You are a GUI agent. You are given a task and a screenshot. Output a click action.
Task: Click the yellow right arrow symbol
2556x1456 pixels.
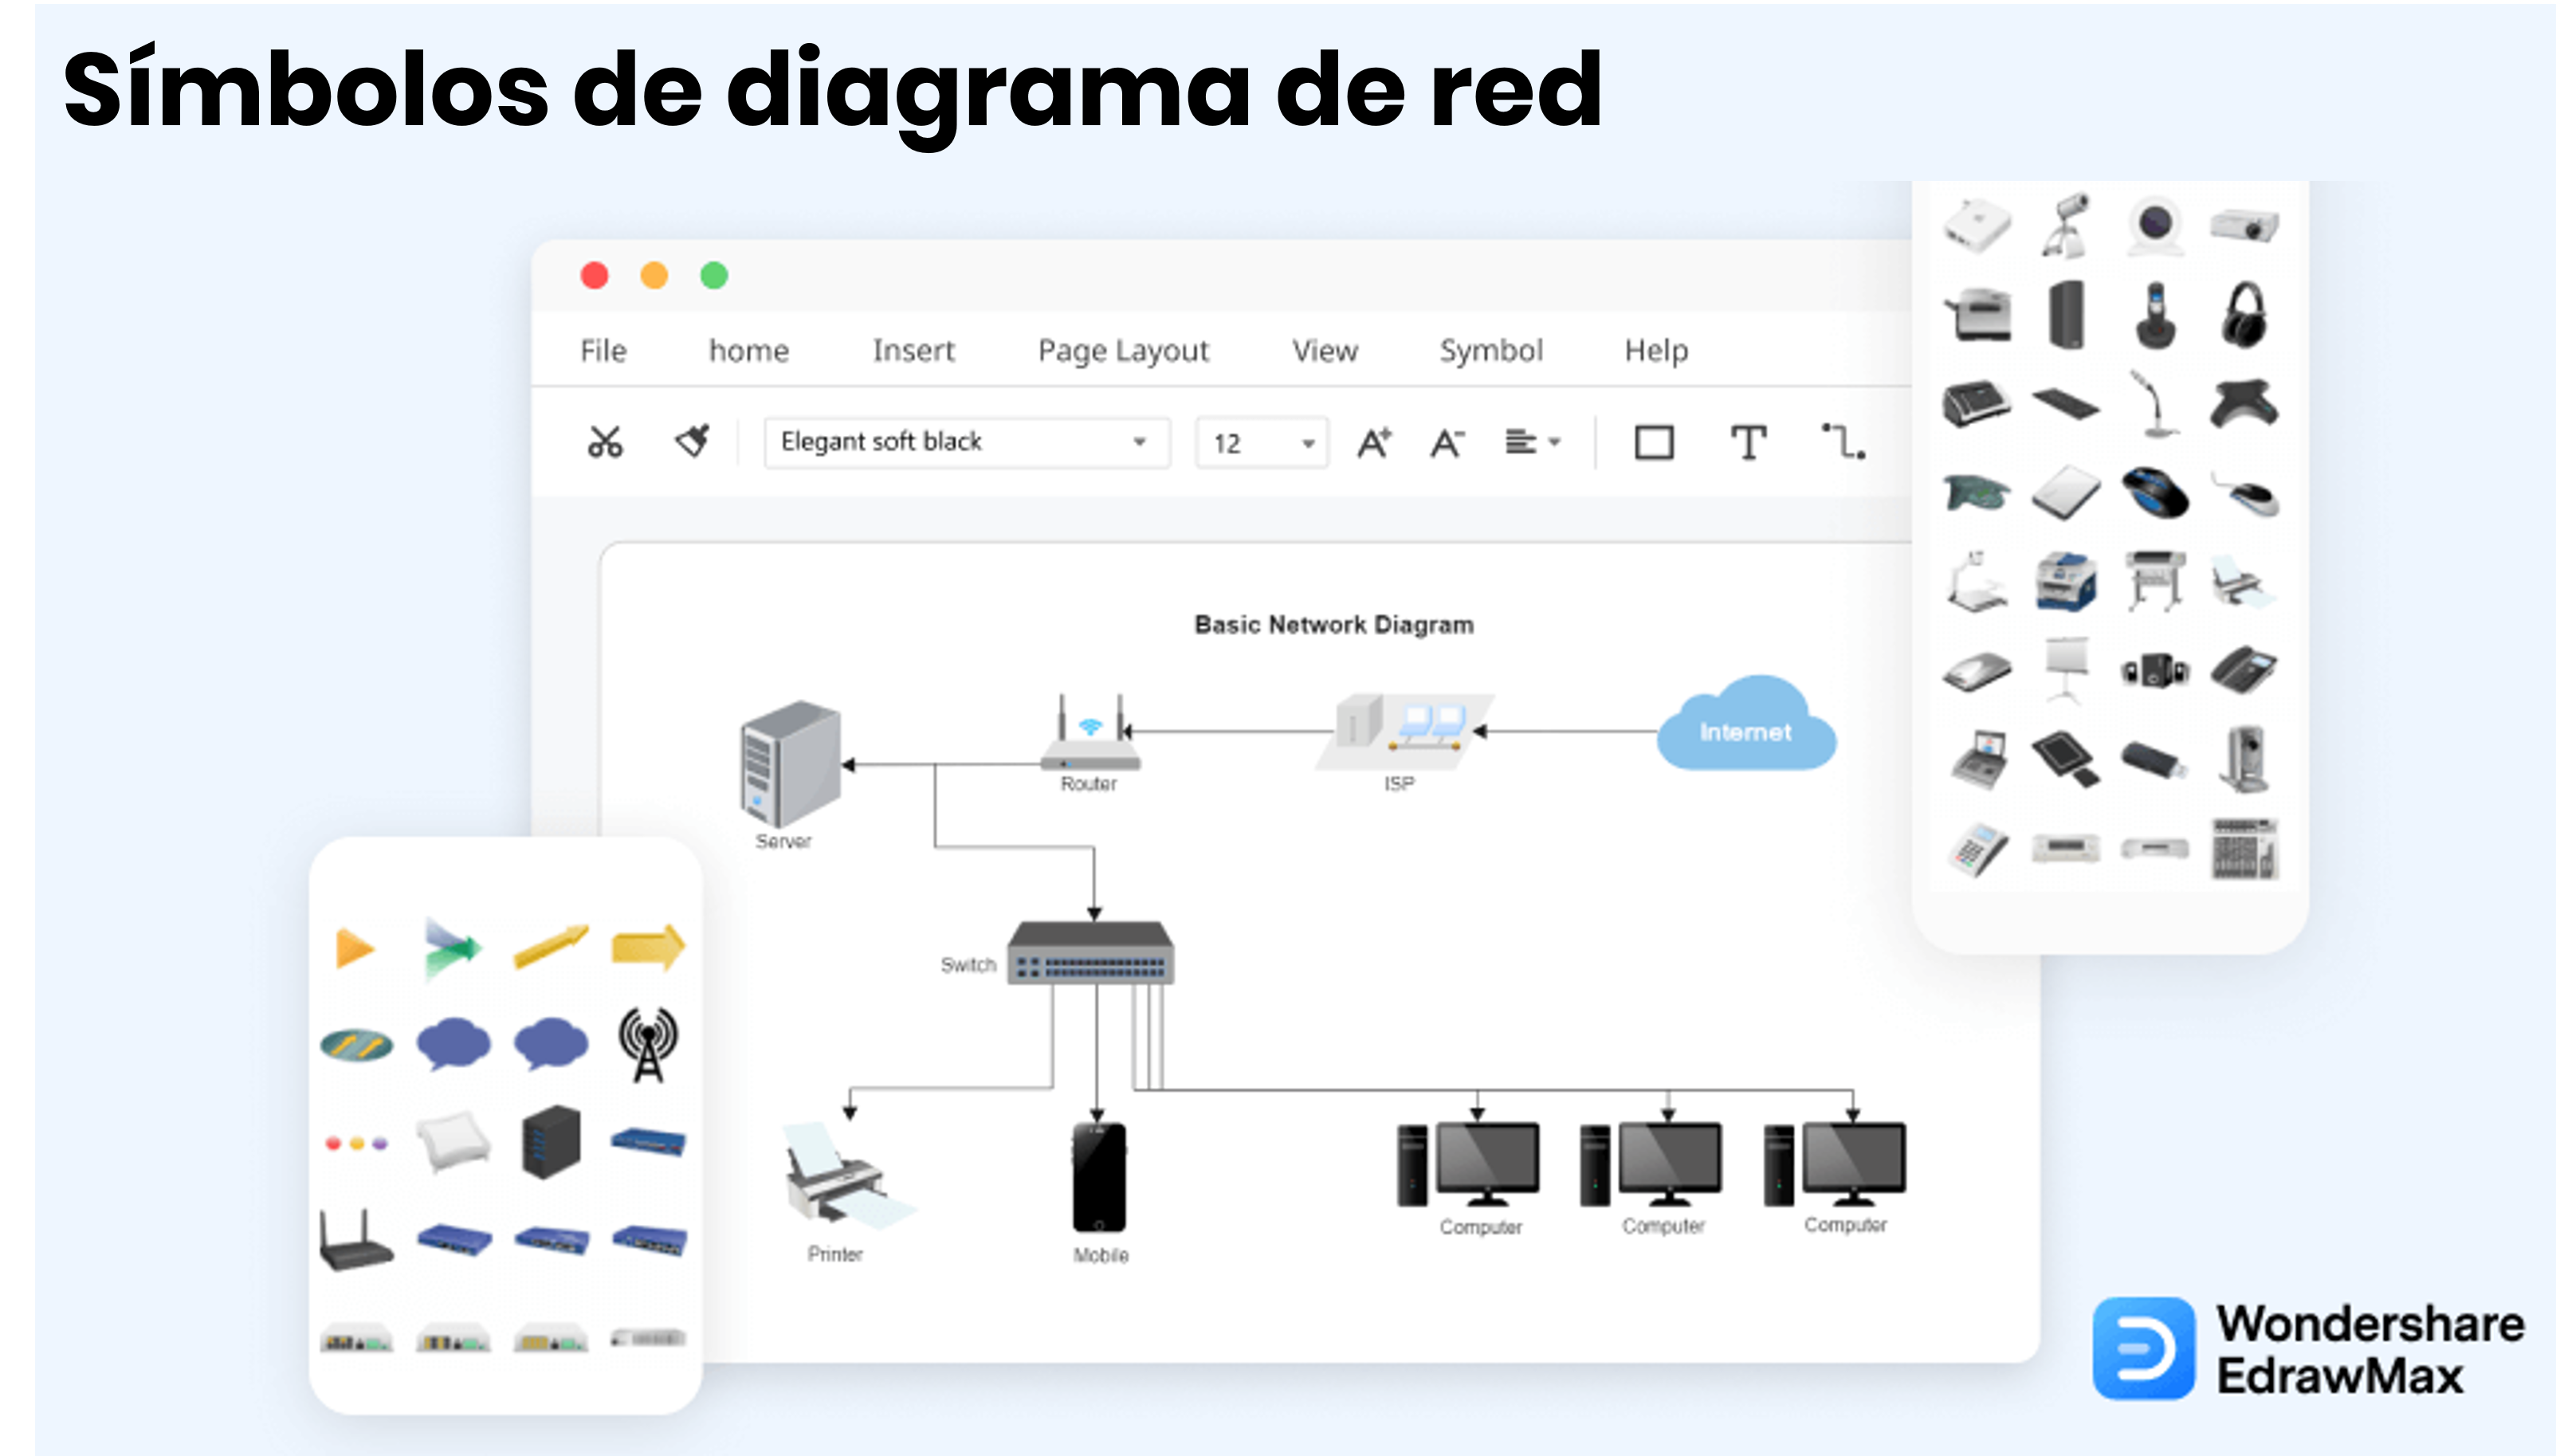(648, 946)
